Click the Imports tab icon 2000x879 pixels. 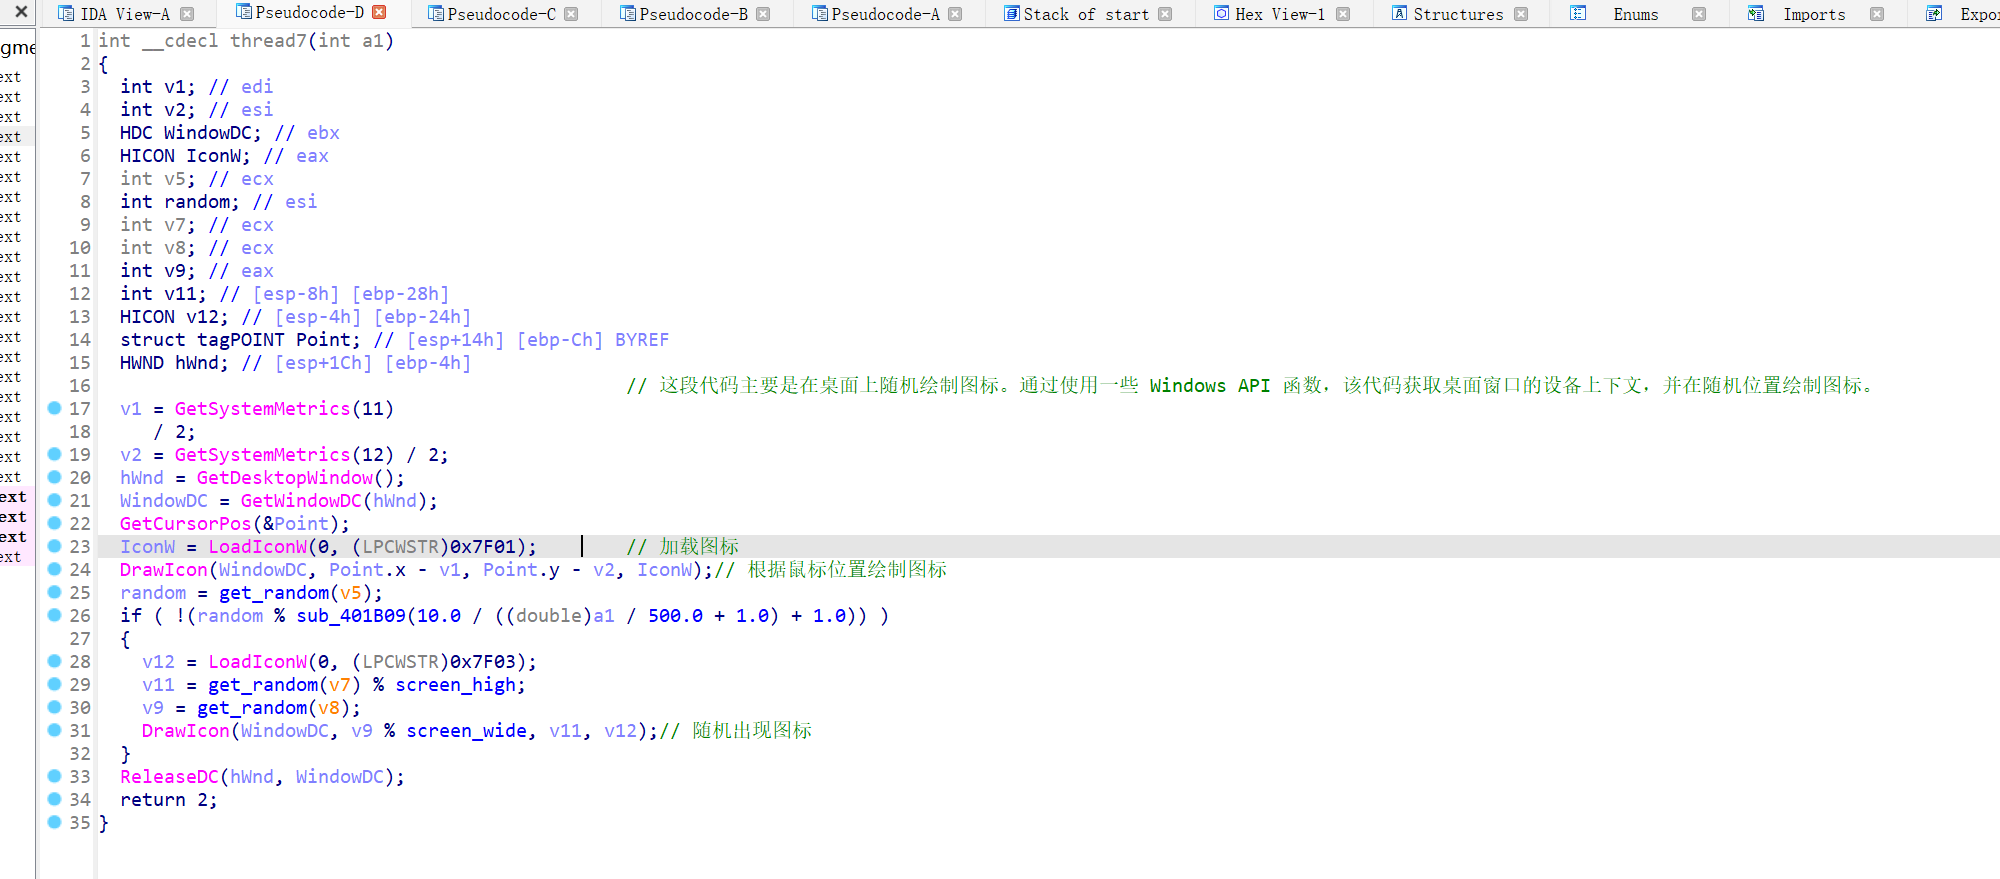[x=1755, y=14]
